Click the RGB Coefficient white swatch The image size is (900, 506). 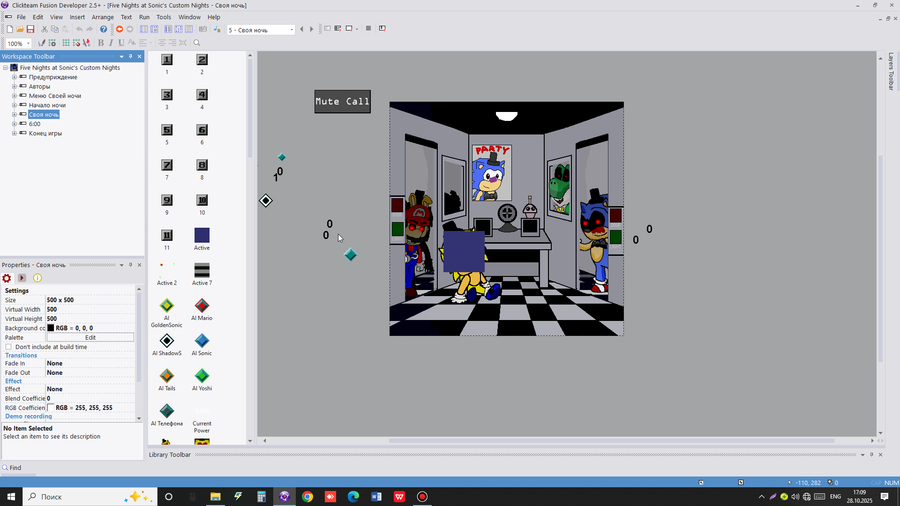click(51, 407)
